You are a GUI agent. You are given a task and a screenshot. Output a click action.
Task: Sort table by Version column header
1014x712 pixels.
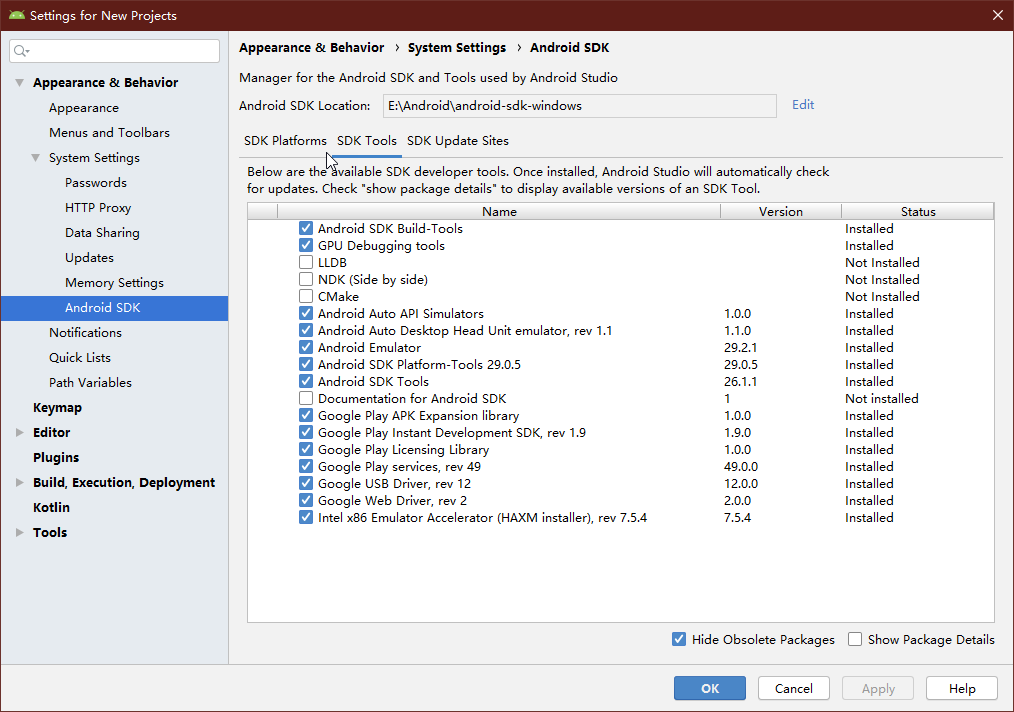tap(781, 211)
